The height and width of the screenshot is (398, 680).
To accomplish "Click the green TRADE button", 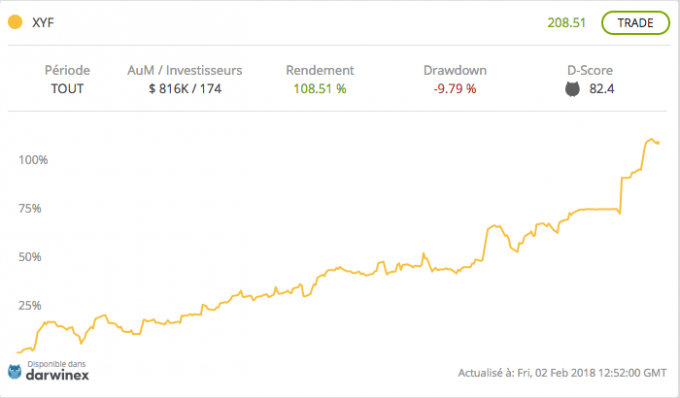I will click(635, 23).
